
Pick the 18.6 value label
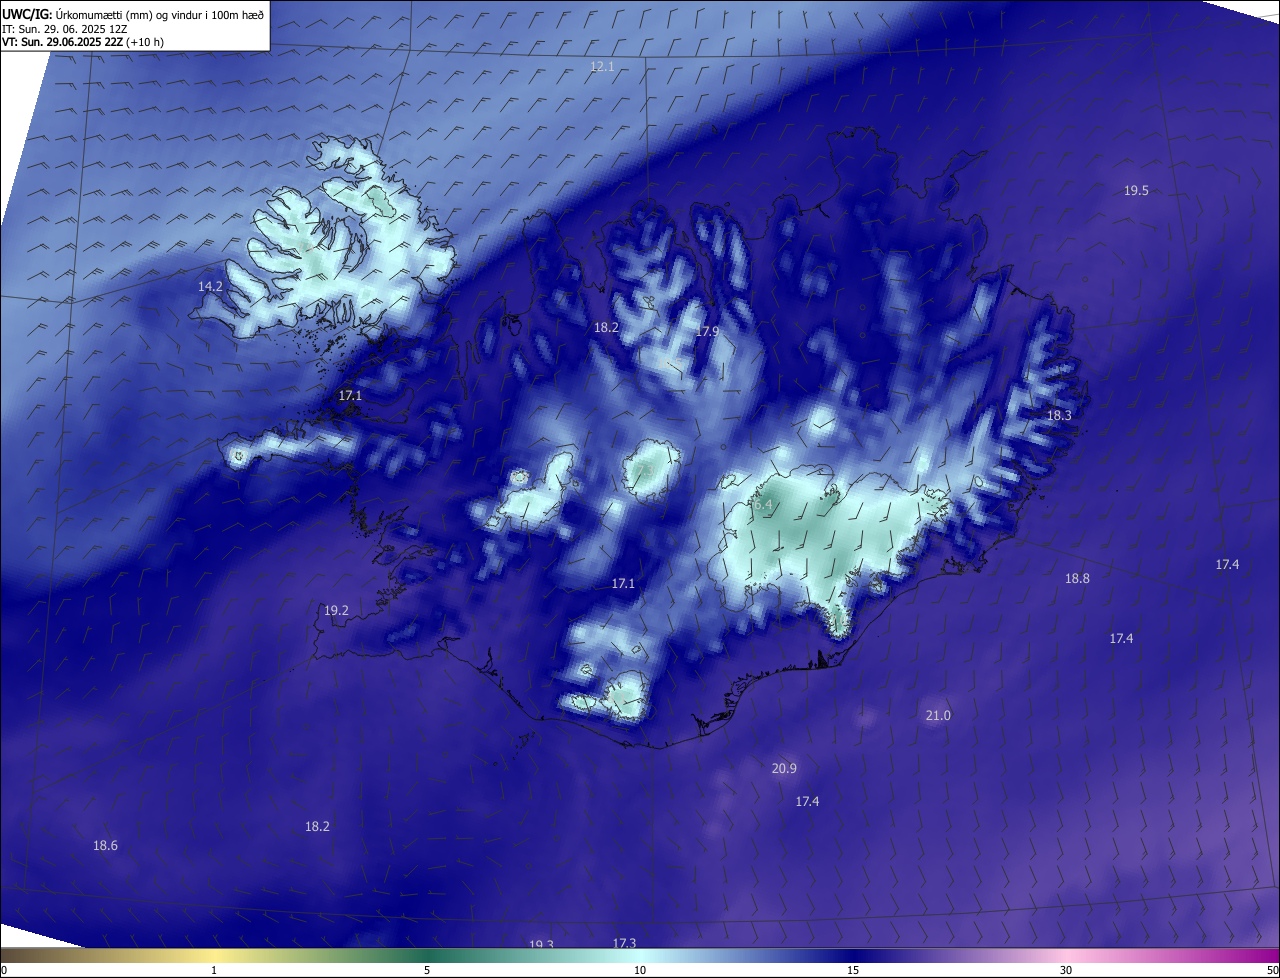coord(105,845)
